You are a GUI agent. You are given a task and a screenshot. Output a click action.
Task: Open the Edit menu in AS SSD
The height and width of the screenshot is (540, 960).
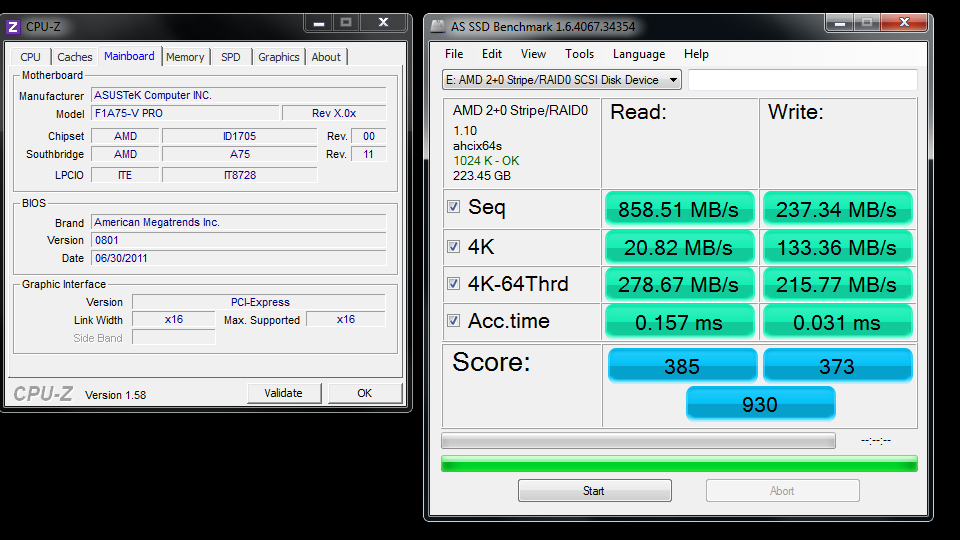pos(492,54)
